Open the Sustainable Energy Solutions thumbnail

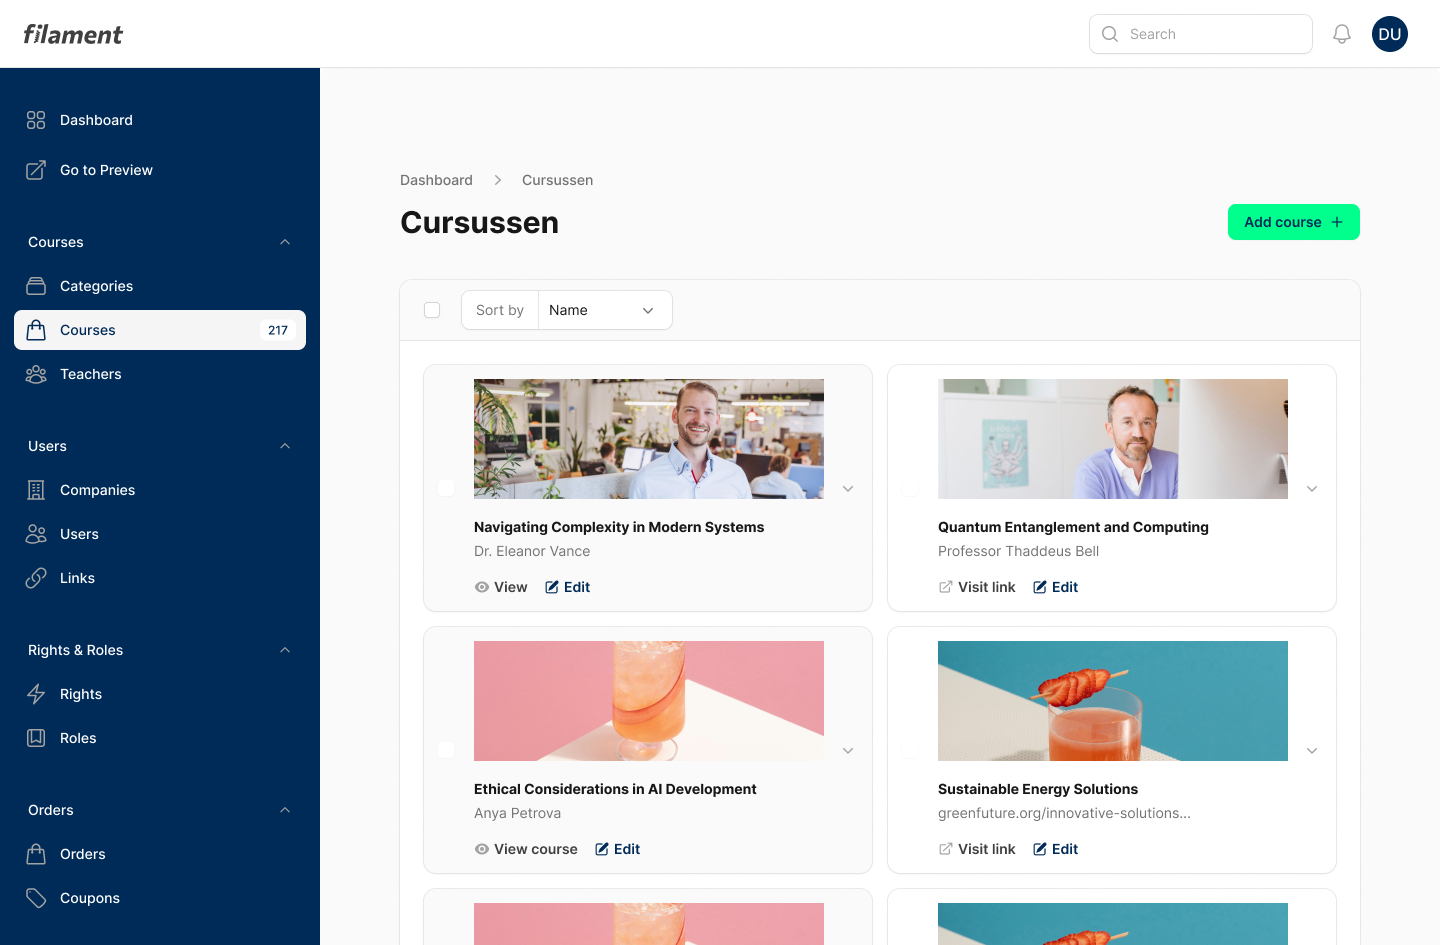coord(1113,701)
